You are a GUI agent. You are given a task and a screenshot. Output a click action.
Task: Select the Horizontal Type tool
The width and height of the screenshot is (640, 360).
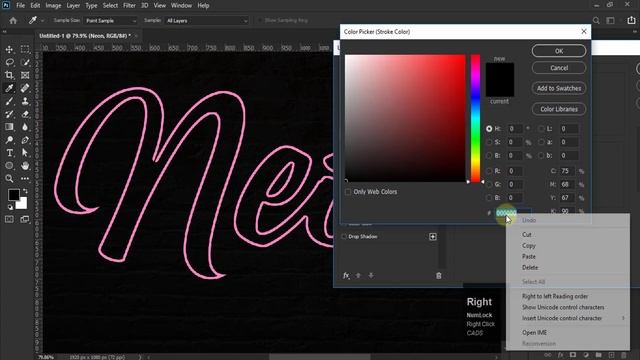tap(9, 153)
